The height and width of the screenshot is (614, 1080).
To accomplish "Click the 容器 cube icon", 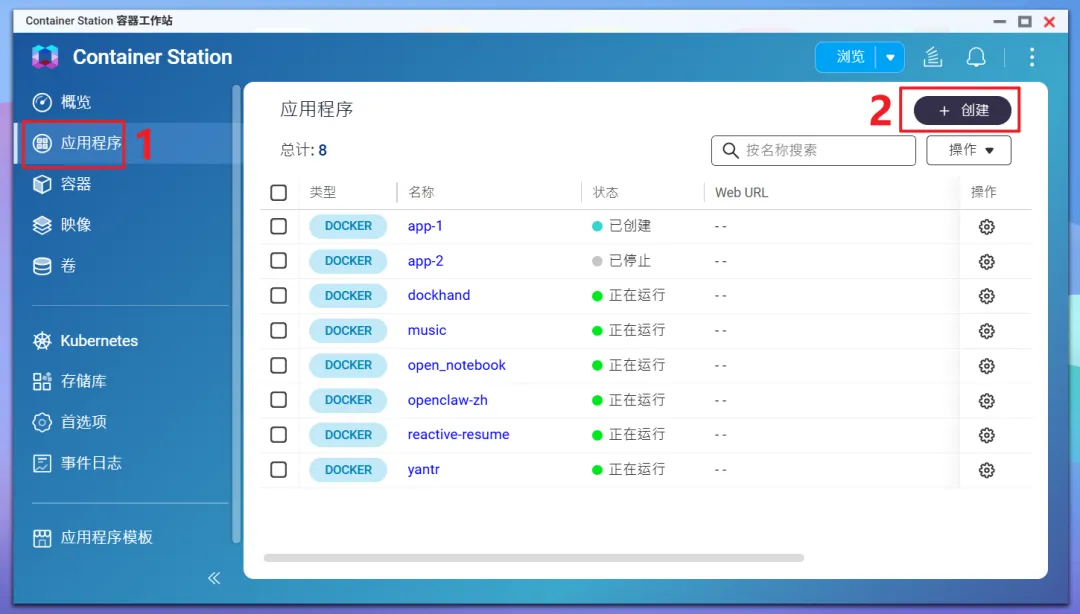I will coord(42,184).
